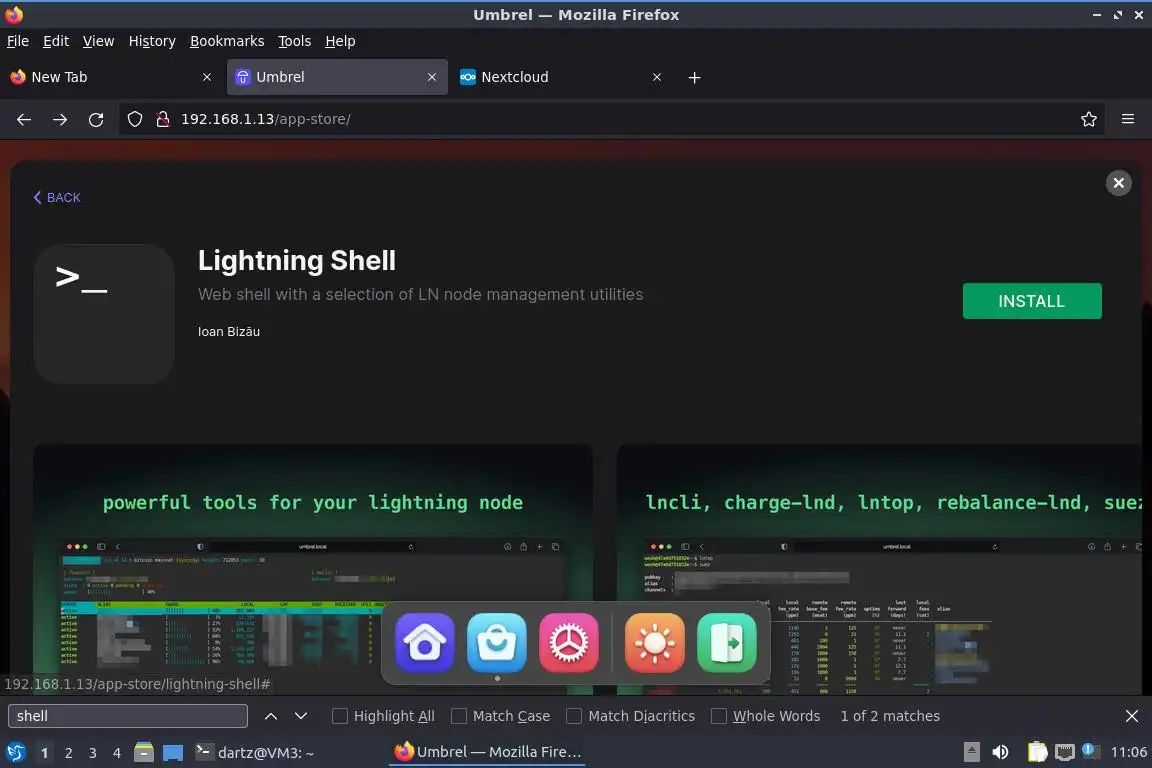Bookmark this page with the star

(x=1089, y=119)
